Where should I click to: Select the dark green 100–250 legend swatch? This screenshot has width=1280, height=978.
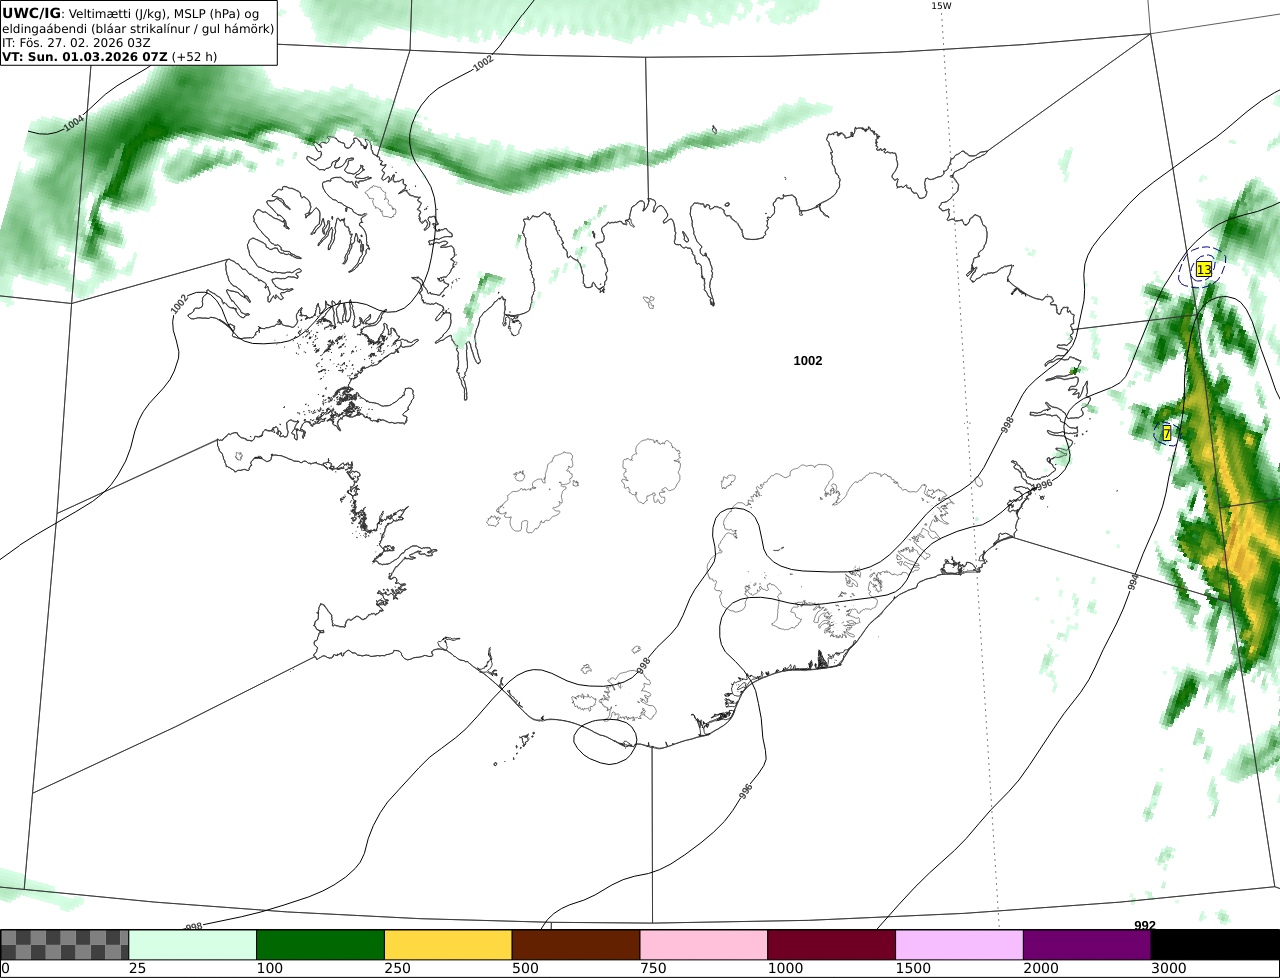pyautogui.click(x=321, y=945)
